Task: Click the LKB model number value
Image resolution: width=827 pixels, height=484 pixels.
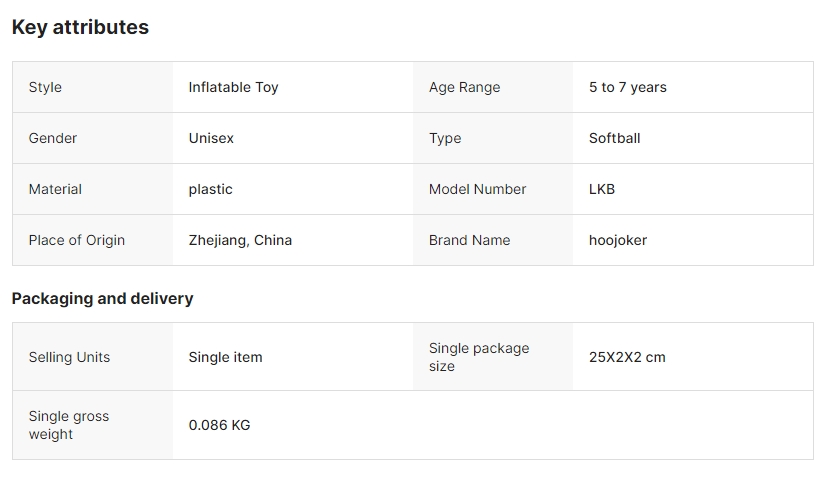Action: [x=602, y=189]
